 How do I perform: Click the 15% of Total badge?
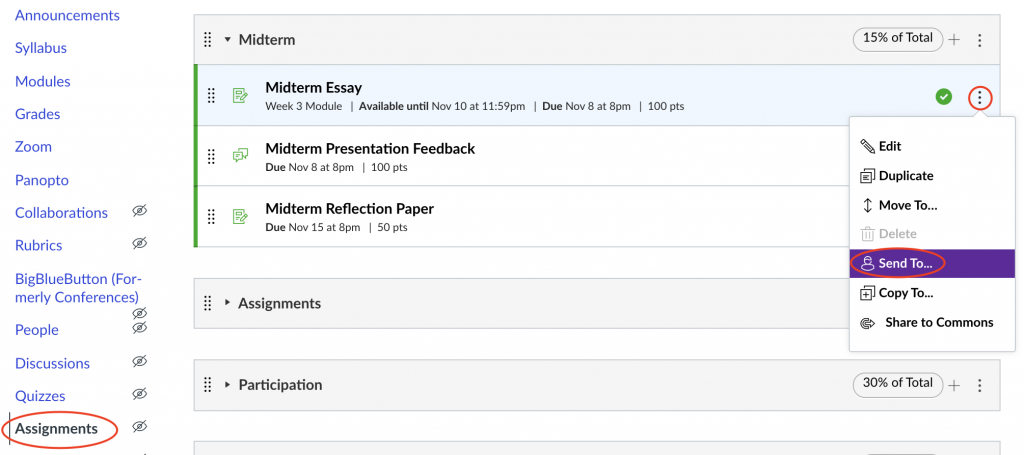click(x=898, y=38)
